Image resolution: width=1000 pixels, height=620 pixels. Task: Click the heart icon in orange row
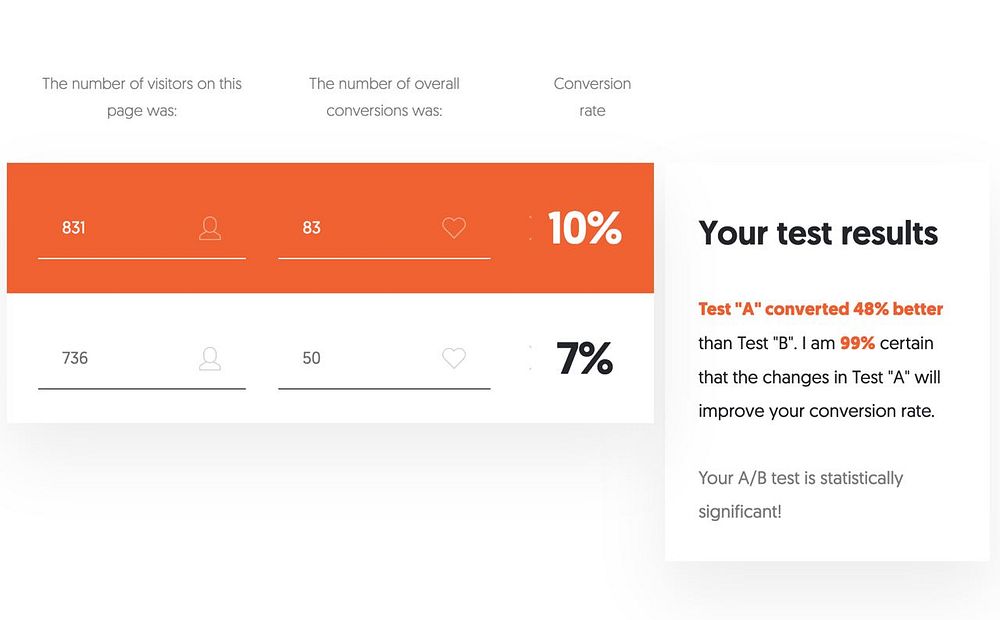(454, 228)
